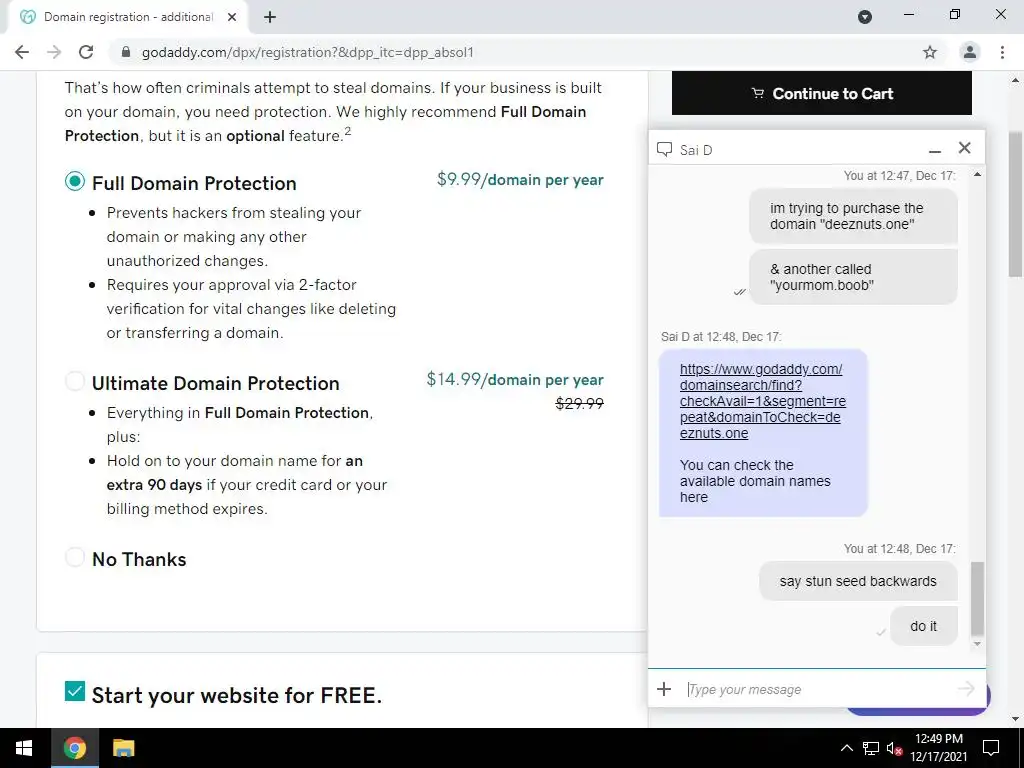Bookmark this page with the star icon

[930, 52]
